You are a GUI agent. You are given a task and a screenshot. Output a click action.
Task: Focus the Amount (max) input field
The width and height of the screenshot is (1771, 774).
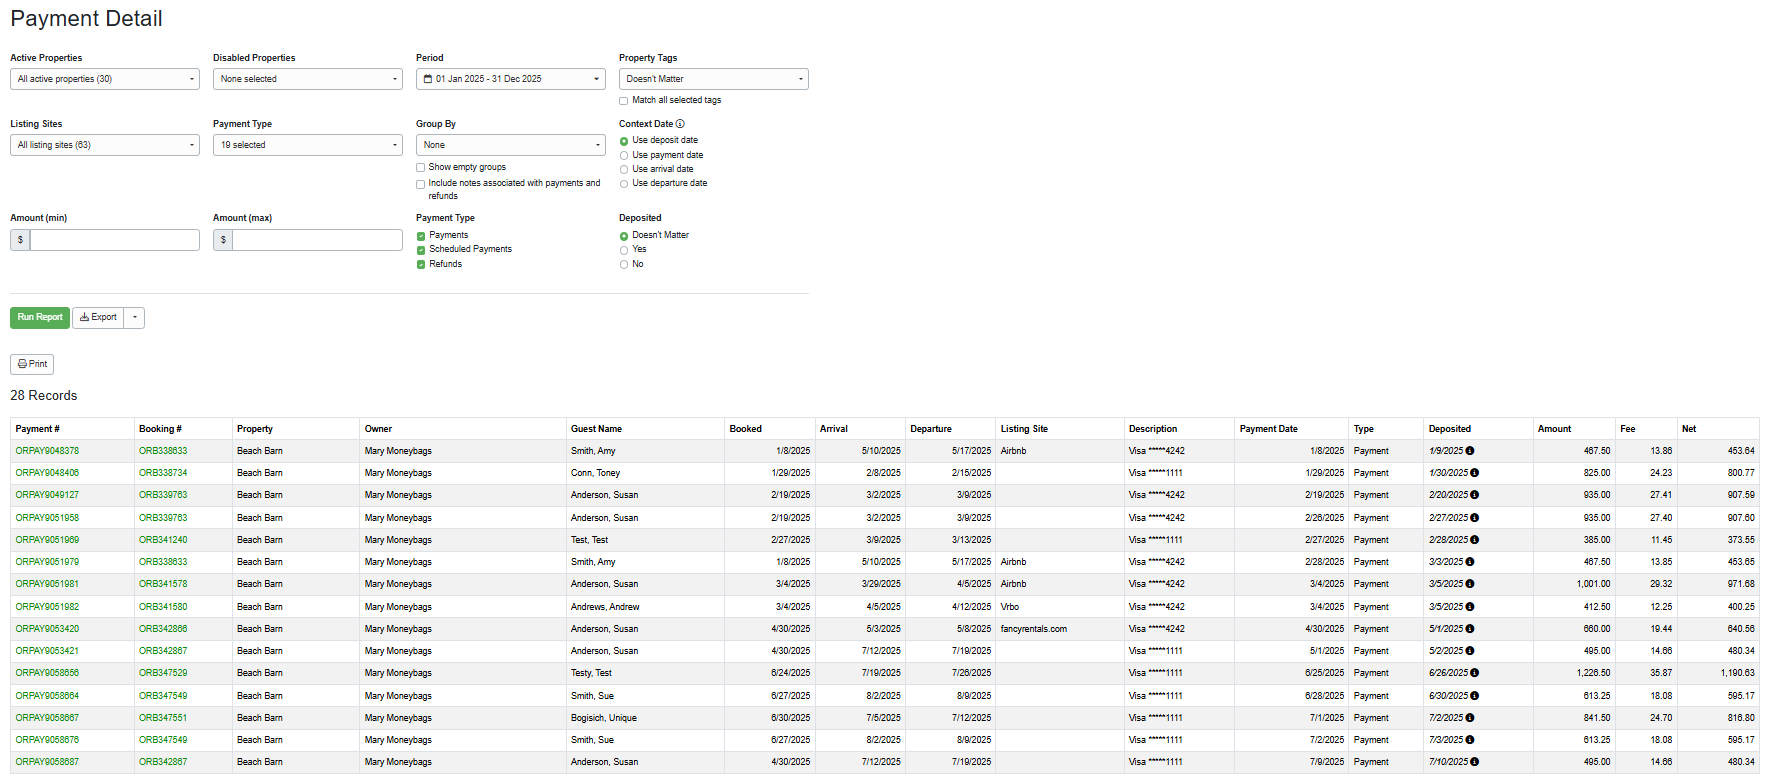(318, 240)
